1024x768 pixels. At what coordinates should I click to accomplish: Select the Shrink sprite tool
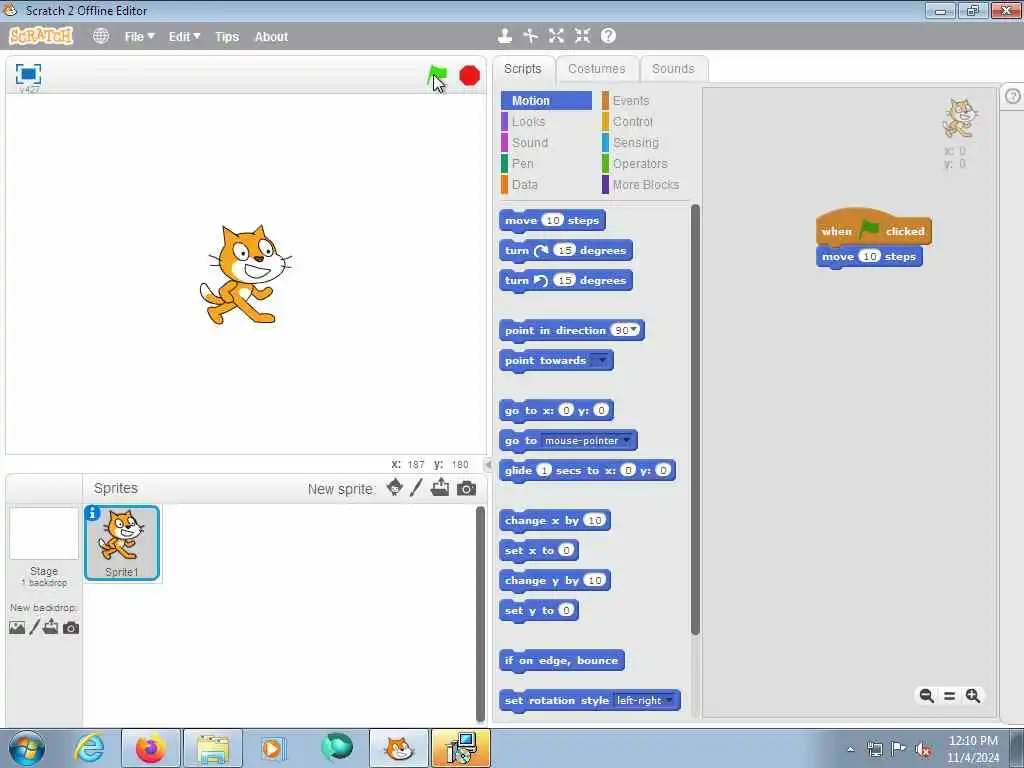[x=582, y=36]
